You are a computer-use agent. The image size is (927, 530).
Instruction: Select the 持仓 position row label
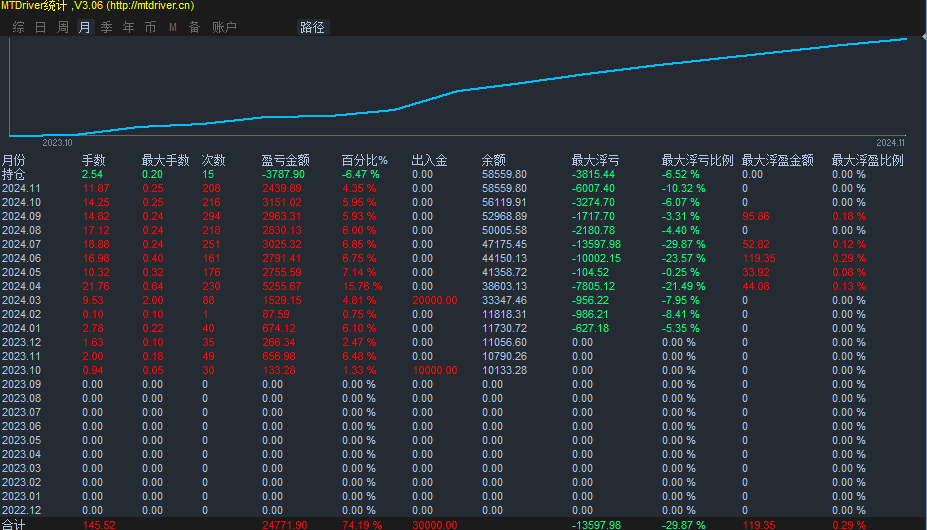(x=14, y=174)
